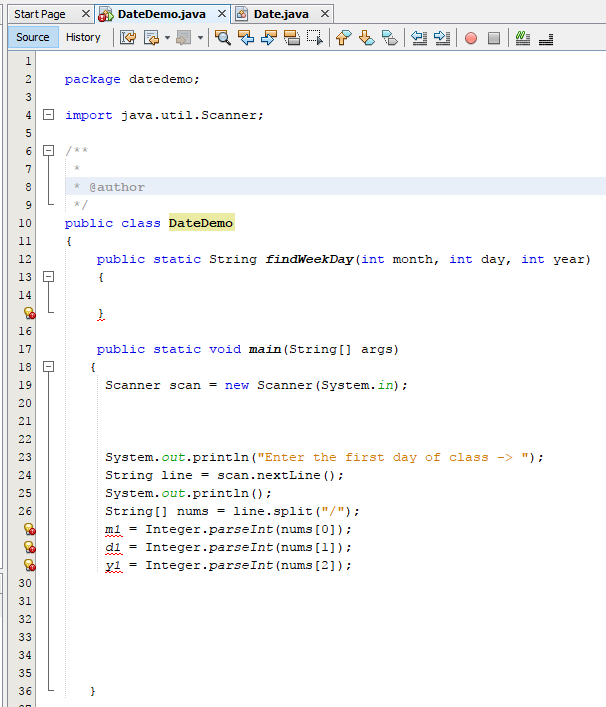The image size is (606, 707).
Task: Open the dropdown arrow beside Back icon
Action: click(x=167, y=38)
